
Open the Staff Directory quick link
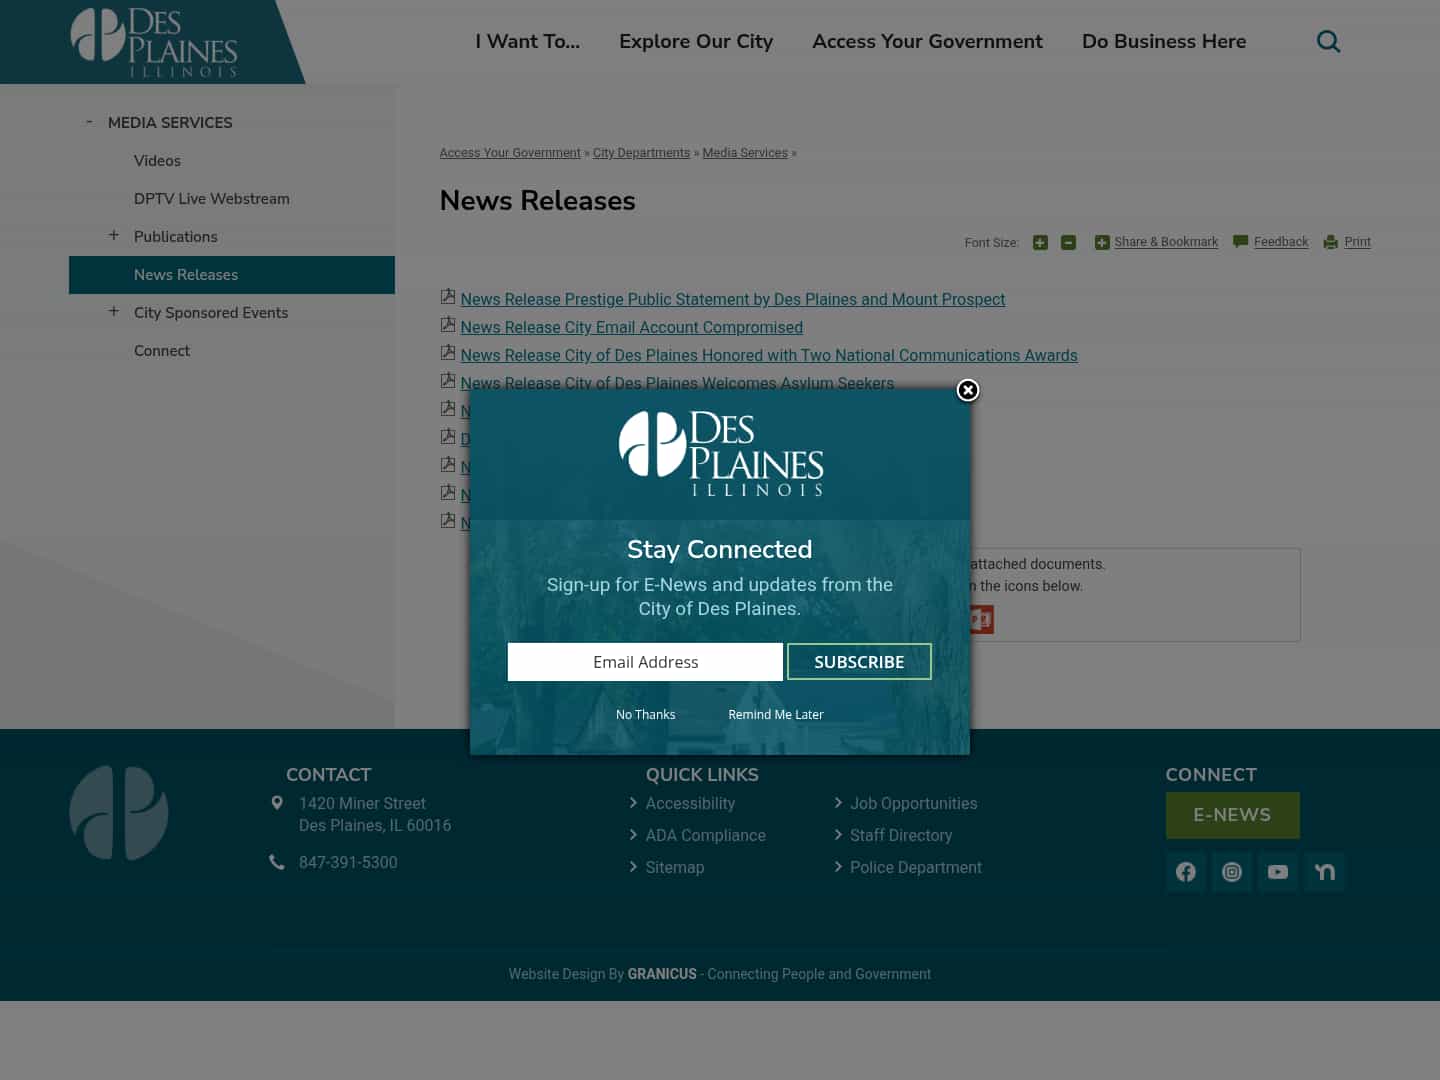[901, 836]
